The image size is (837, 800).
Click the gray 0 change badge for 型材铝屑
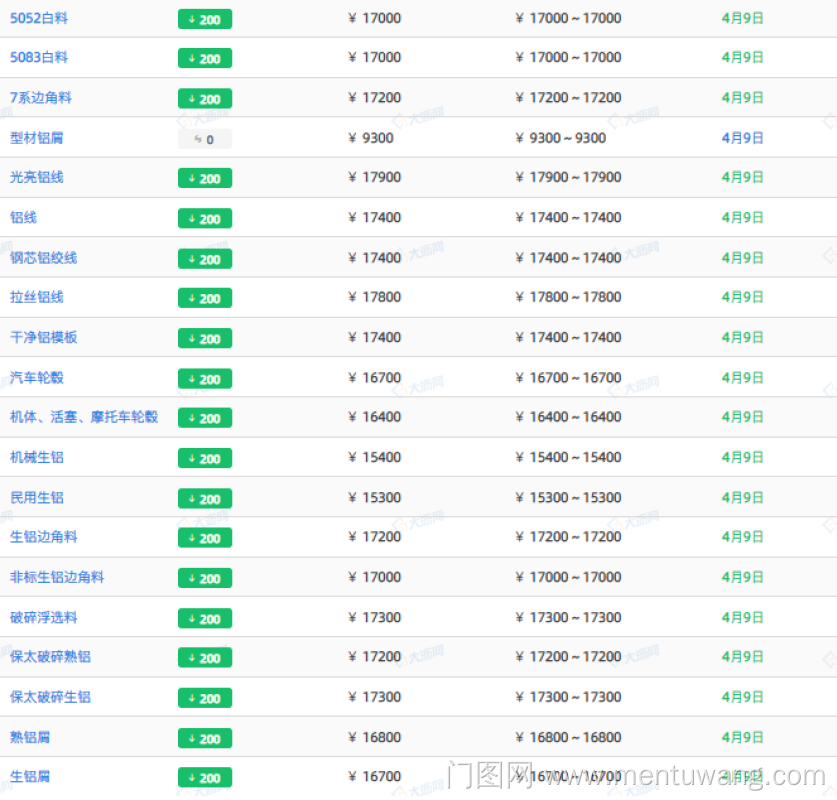point(204,139)
